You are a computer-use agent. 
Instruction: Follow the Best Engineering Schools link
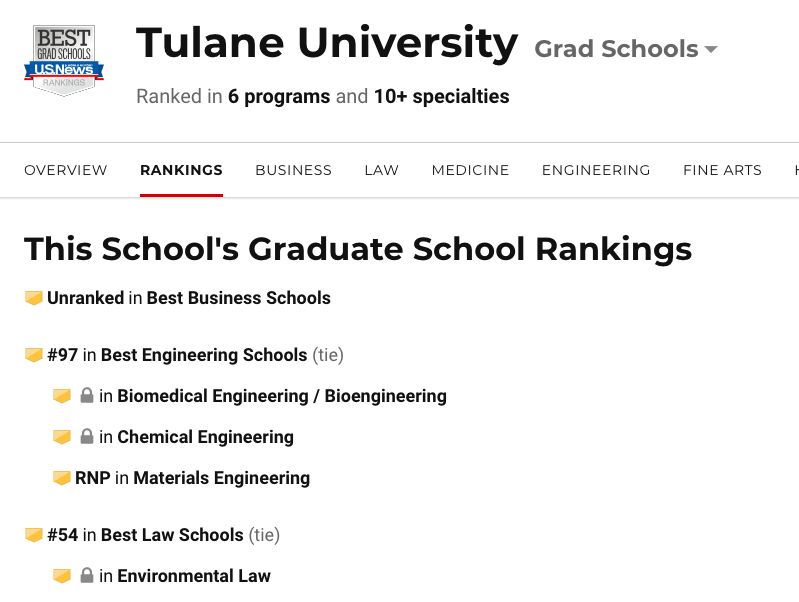(204, 355)
